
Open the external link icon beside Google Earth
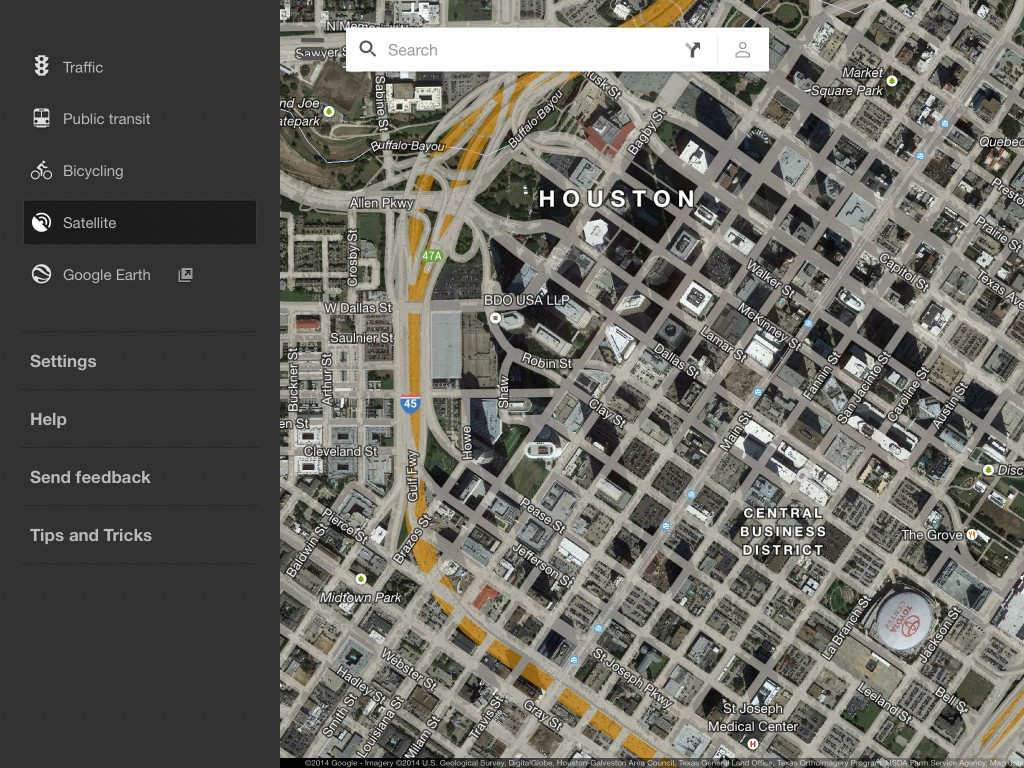[185, 275]
